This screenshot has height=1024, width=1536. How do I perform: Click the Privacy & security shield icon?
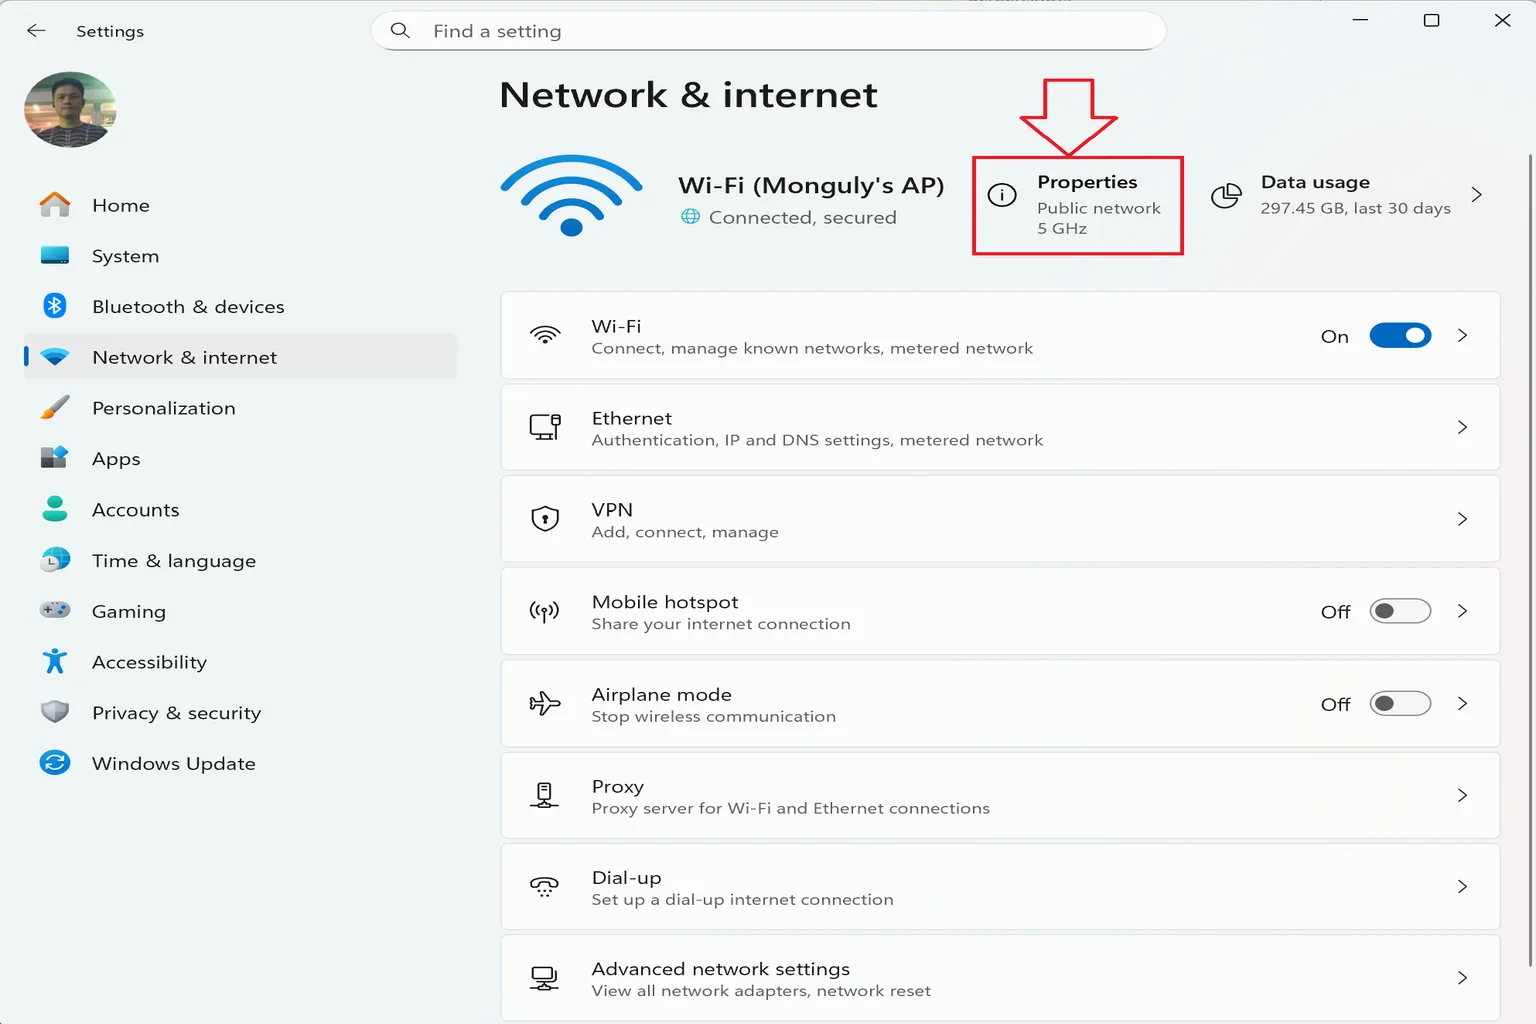tap(55, 712)
